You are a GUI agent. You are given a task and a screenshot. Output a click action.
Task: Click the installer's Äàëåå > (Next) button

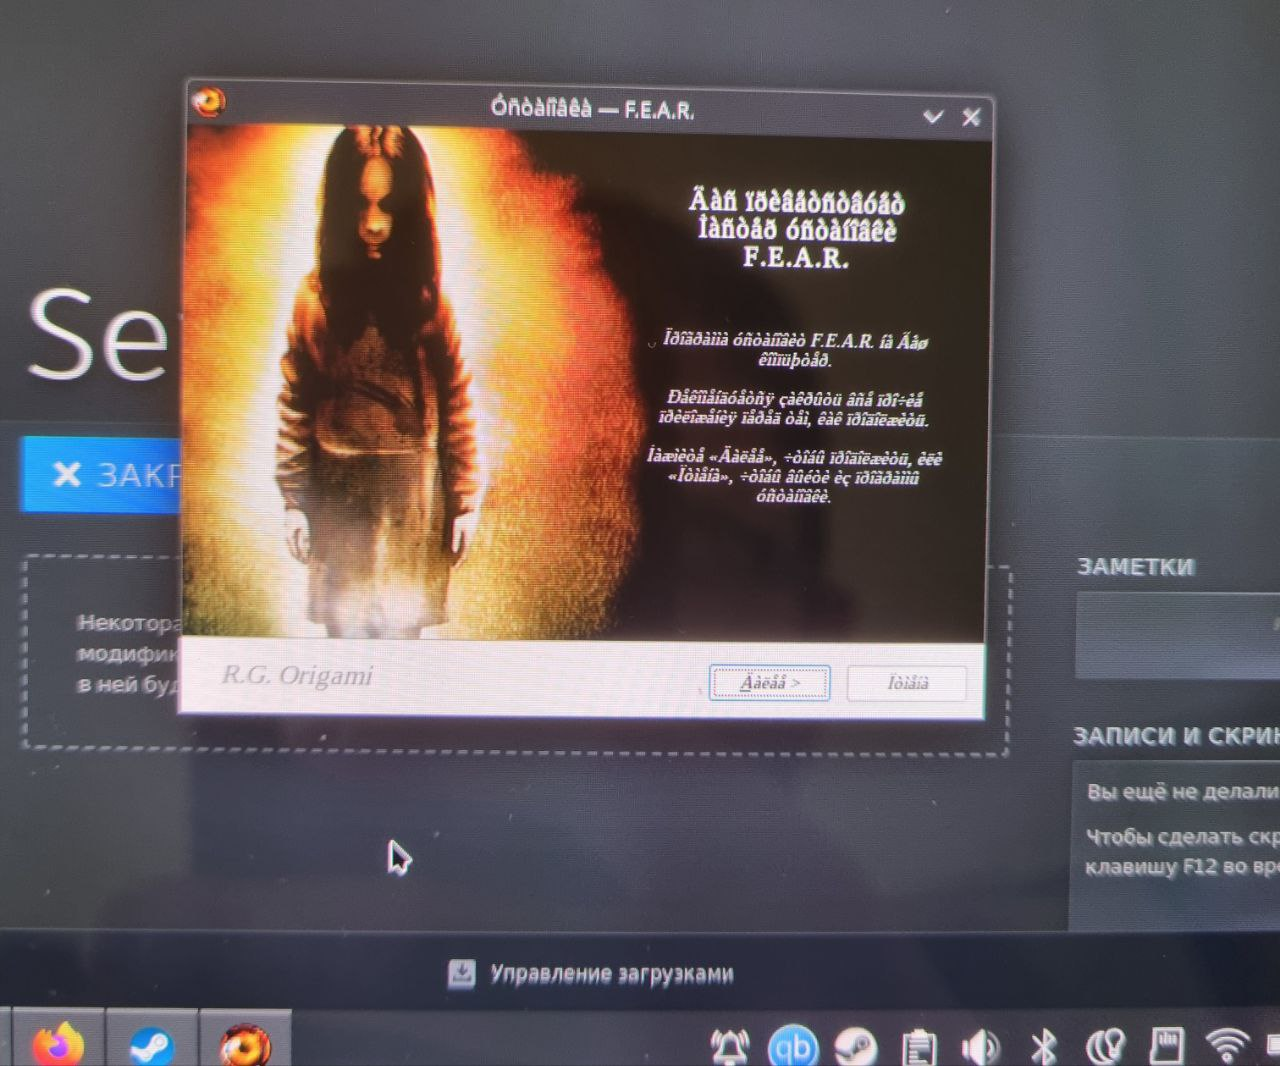click(769, 683)
